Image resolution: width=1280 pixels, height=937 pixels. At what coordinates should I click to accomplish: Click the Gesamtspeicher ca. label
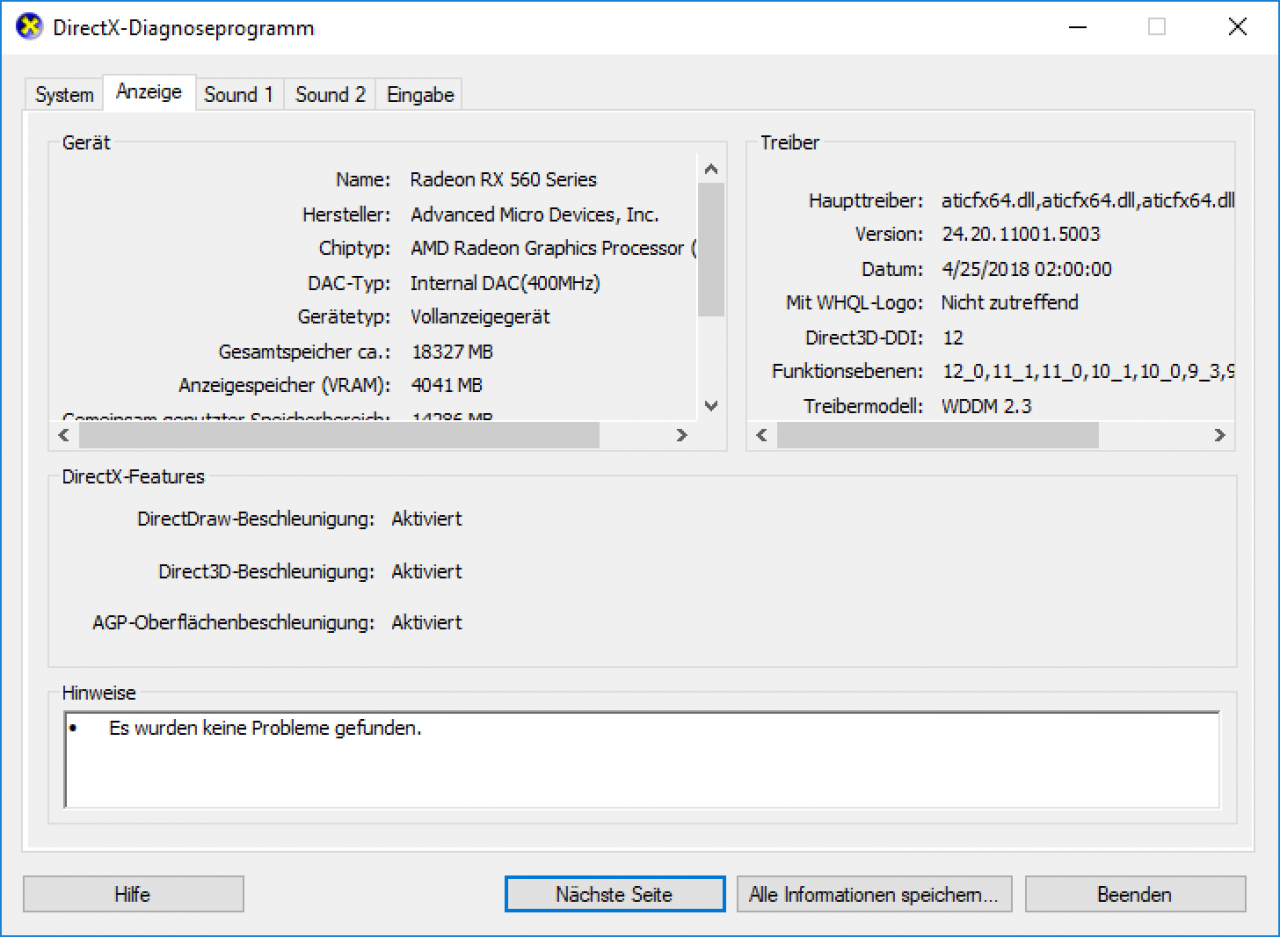pos(305,352)
